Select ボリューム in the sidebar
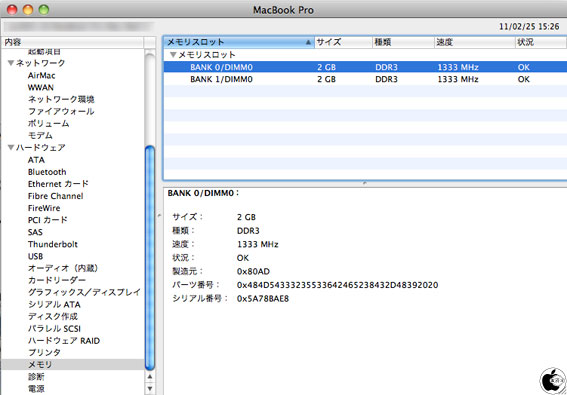The height and width of the screenshot is (395, 567). point(48,124)
